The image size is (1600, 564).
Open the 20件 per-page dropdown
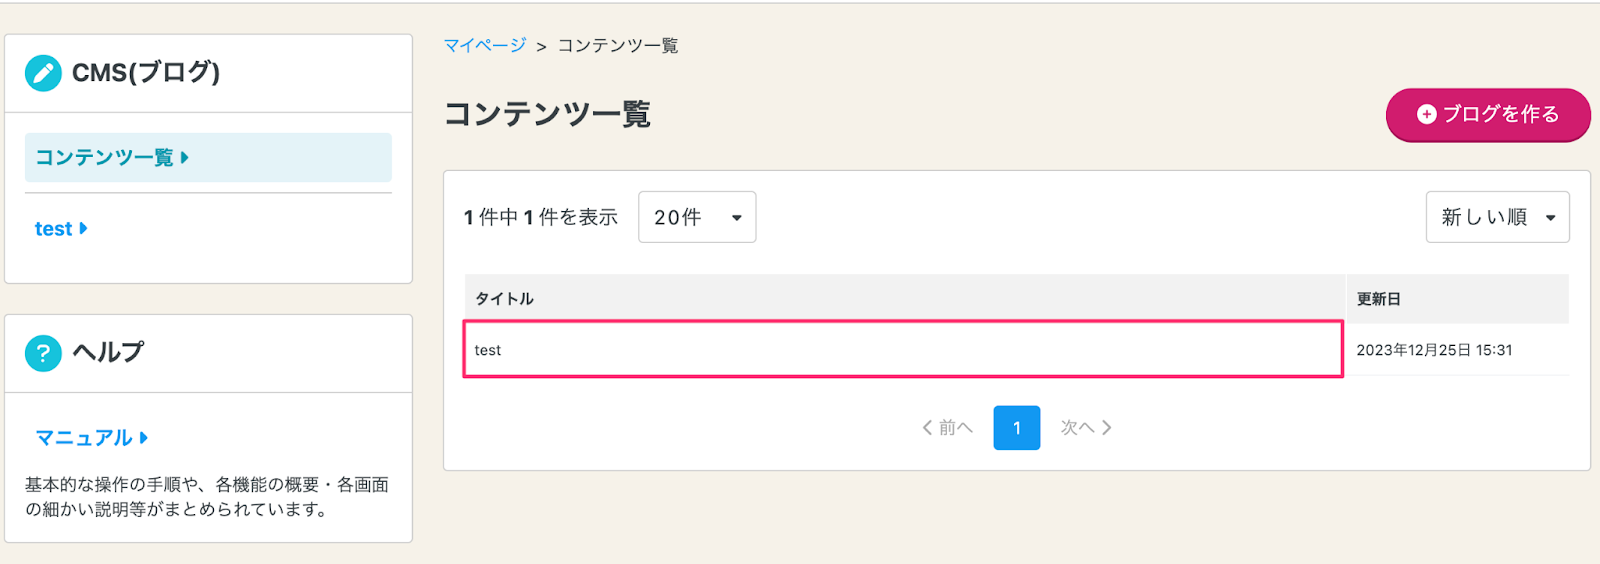pyautogui.click(x=697, y=217)
